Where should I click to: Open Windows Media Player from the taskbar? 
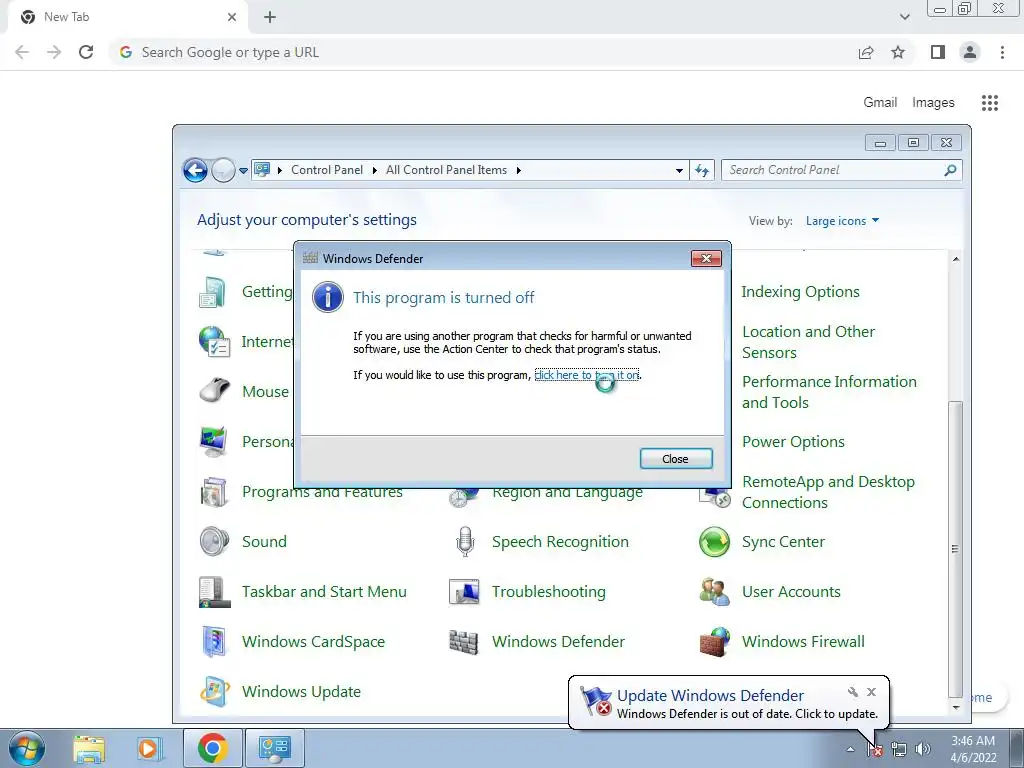(148, 749)
